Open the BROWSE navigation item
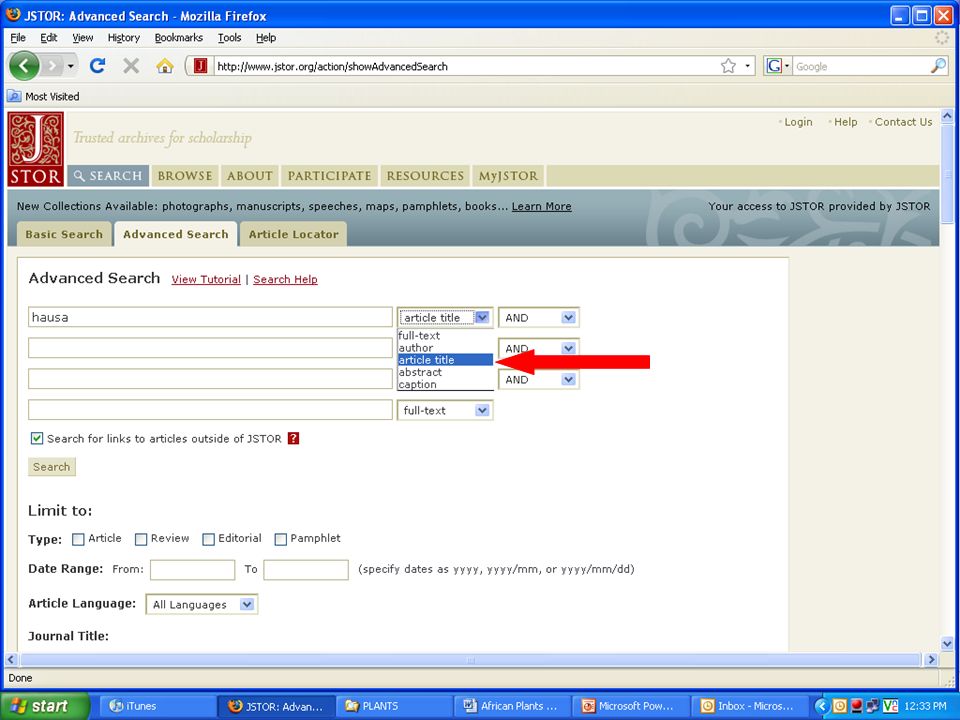The width and height of the screenshot is (960, 720). tap(185, 176)
